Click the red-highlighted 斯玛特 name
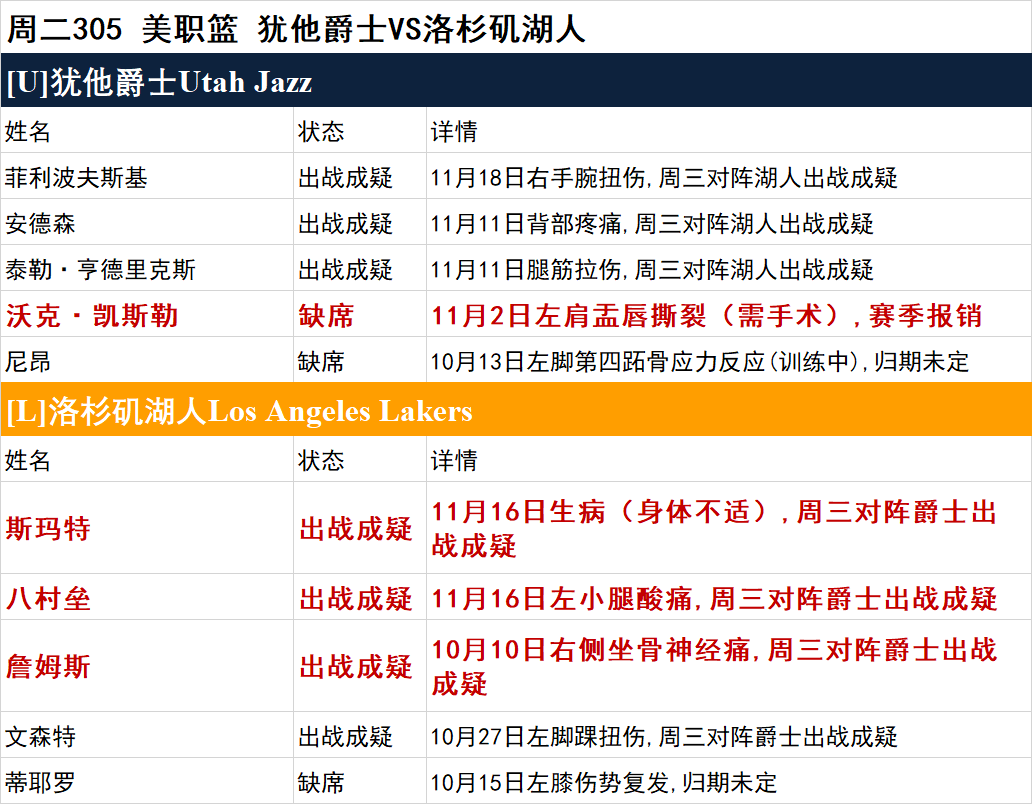Viewport: 1032px width, 804px height. [x=48, y=527]
